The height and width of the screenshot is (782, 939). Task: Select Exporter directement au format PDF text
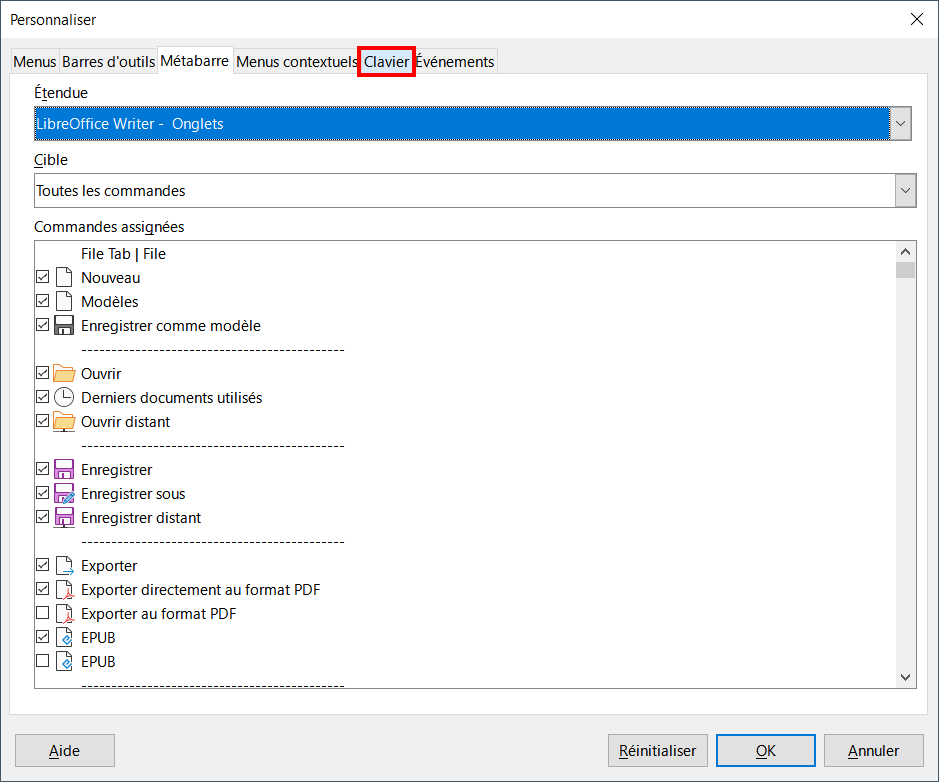[x=201, y=590]
